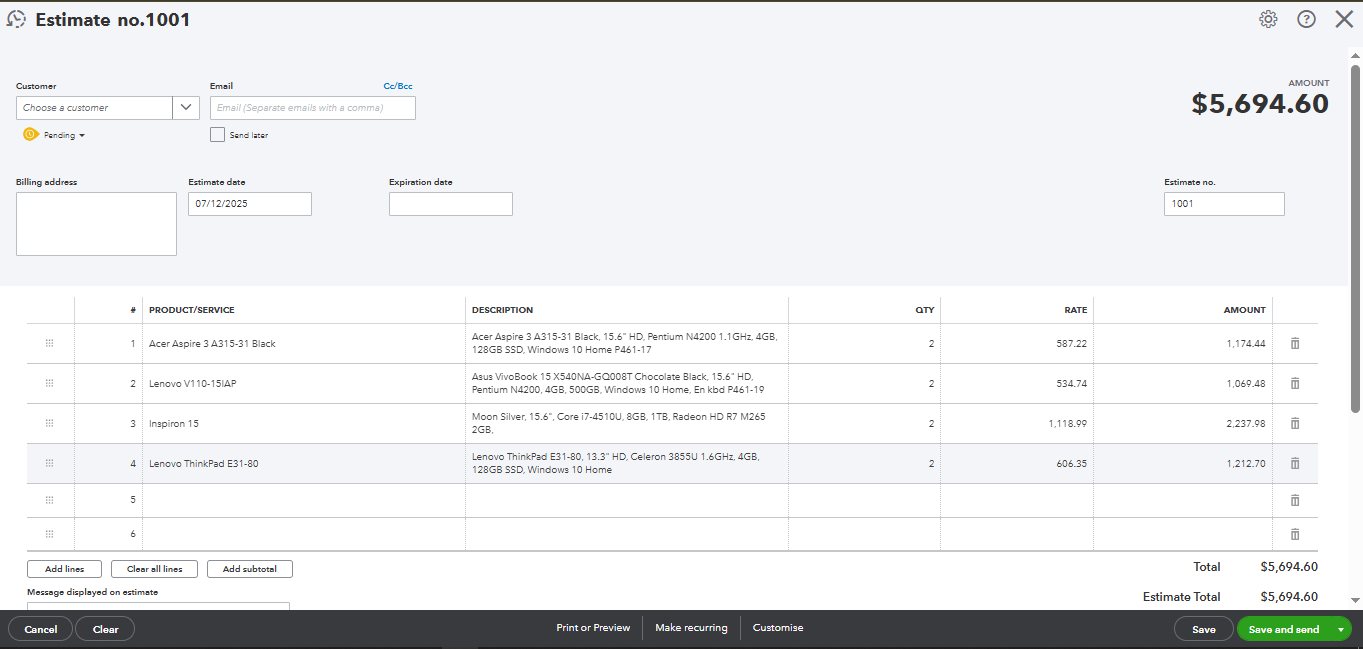The image size is (1363, 649).
Task: Delete empty row 6 with trash icon
Action: click(1295, 534)
